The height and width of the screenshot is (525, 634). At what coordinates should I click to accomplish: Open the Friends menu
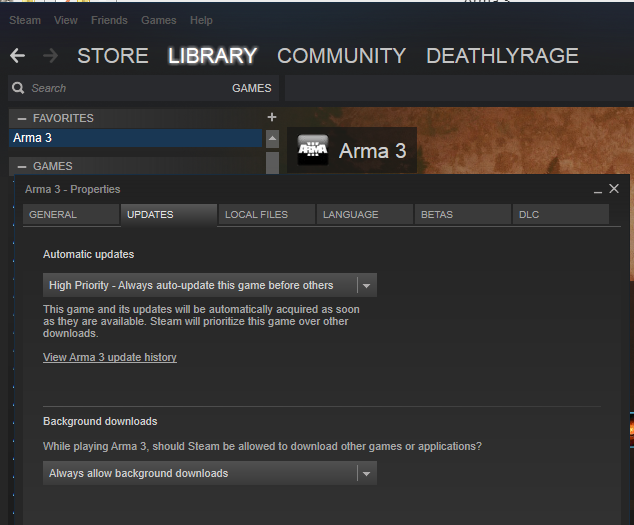tap(109, 20)
